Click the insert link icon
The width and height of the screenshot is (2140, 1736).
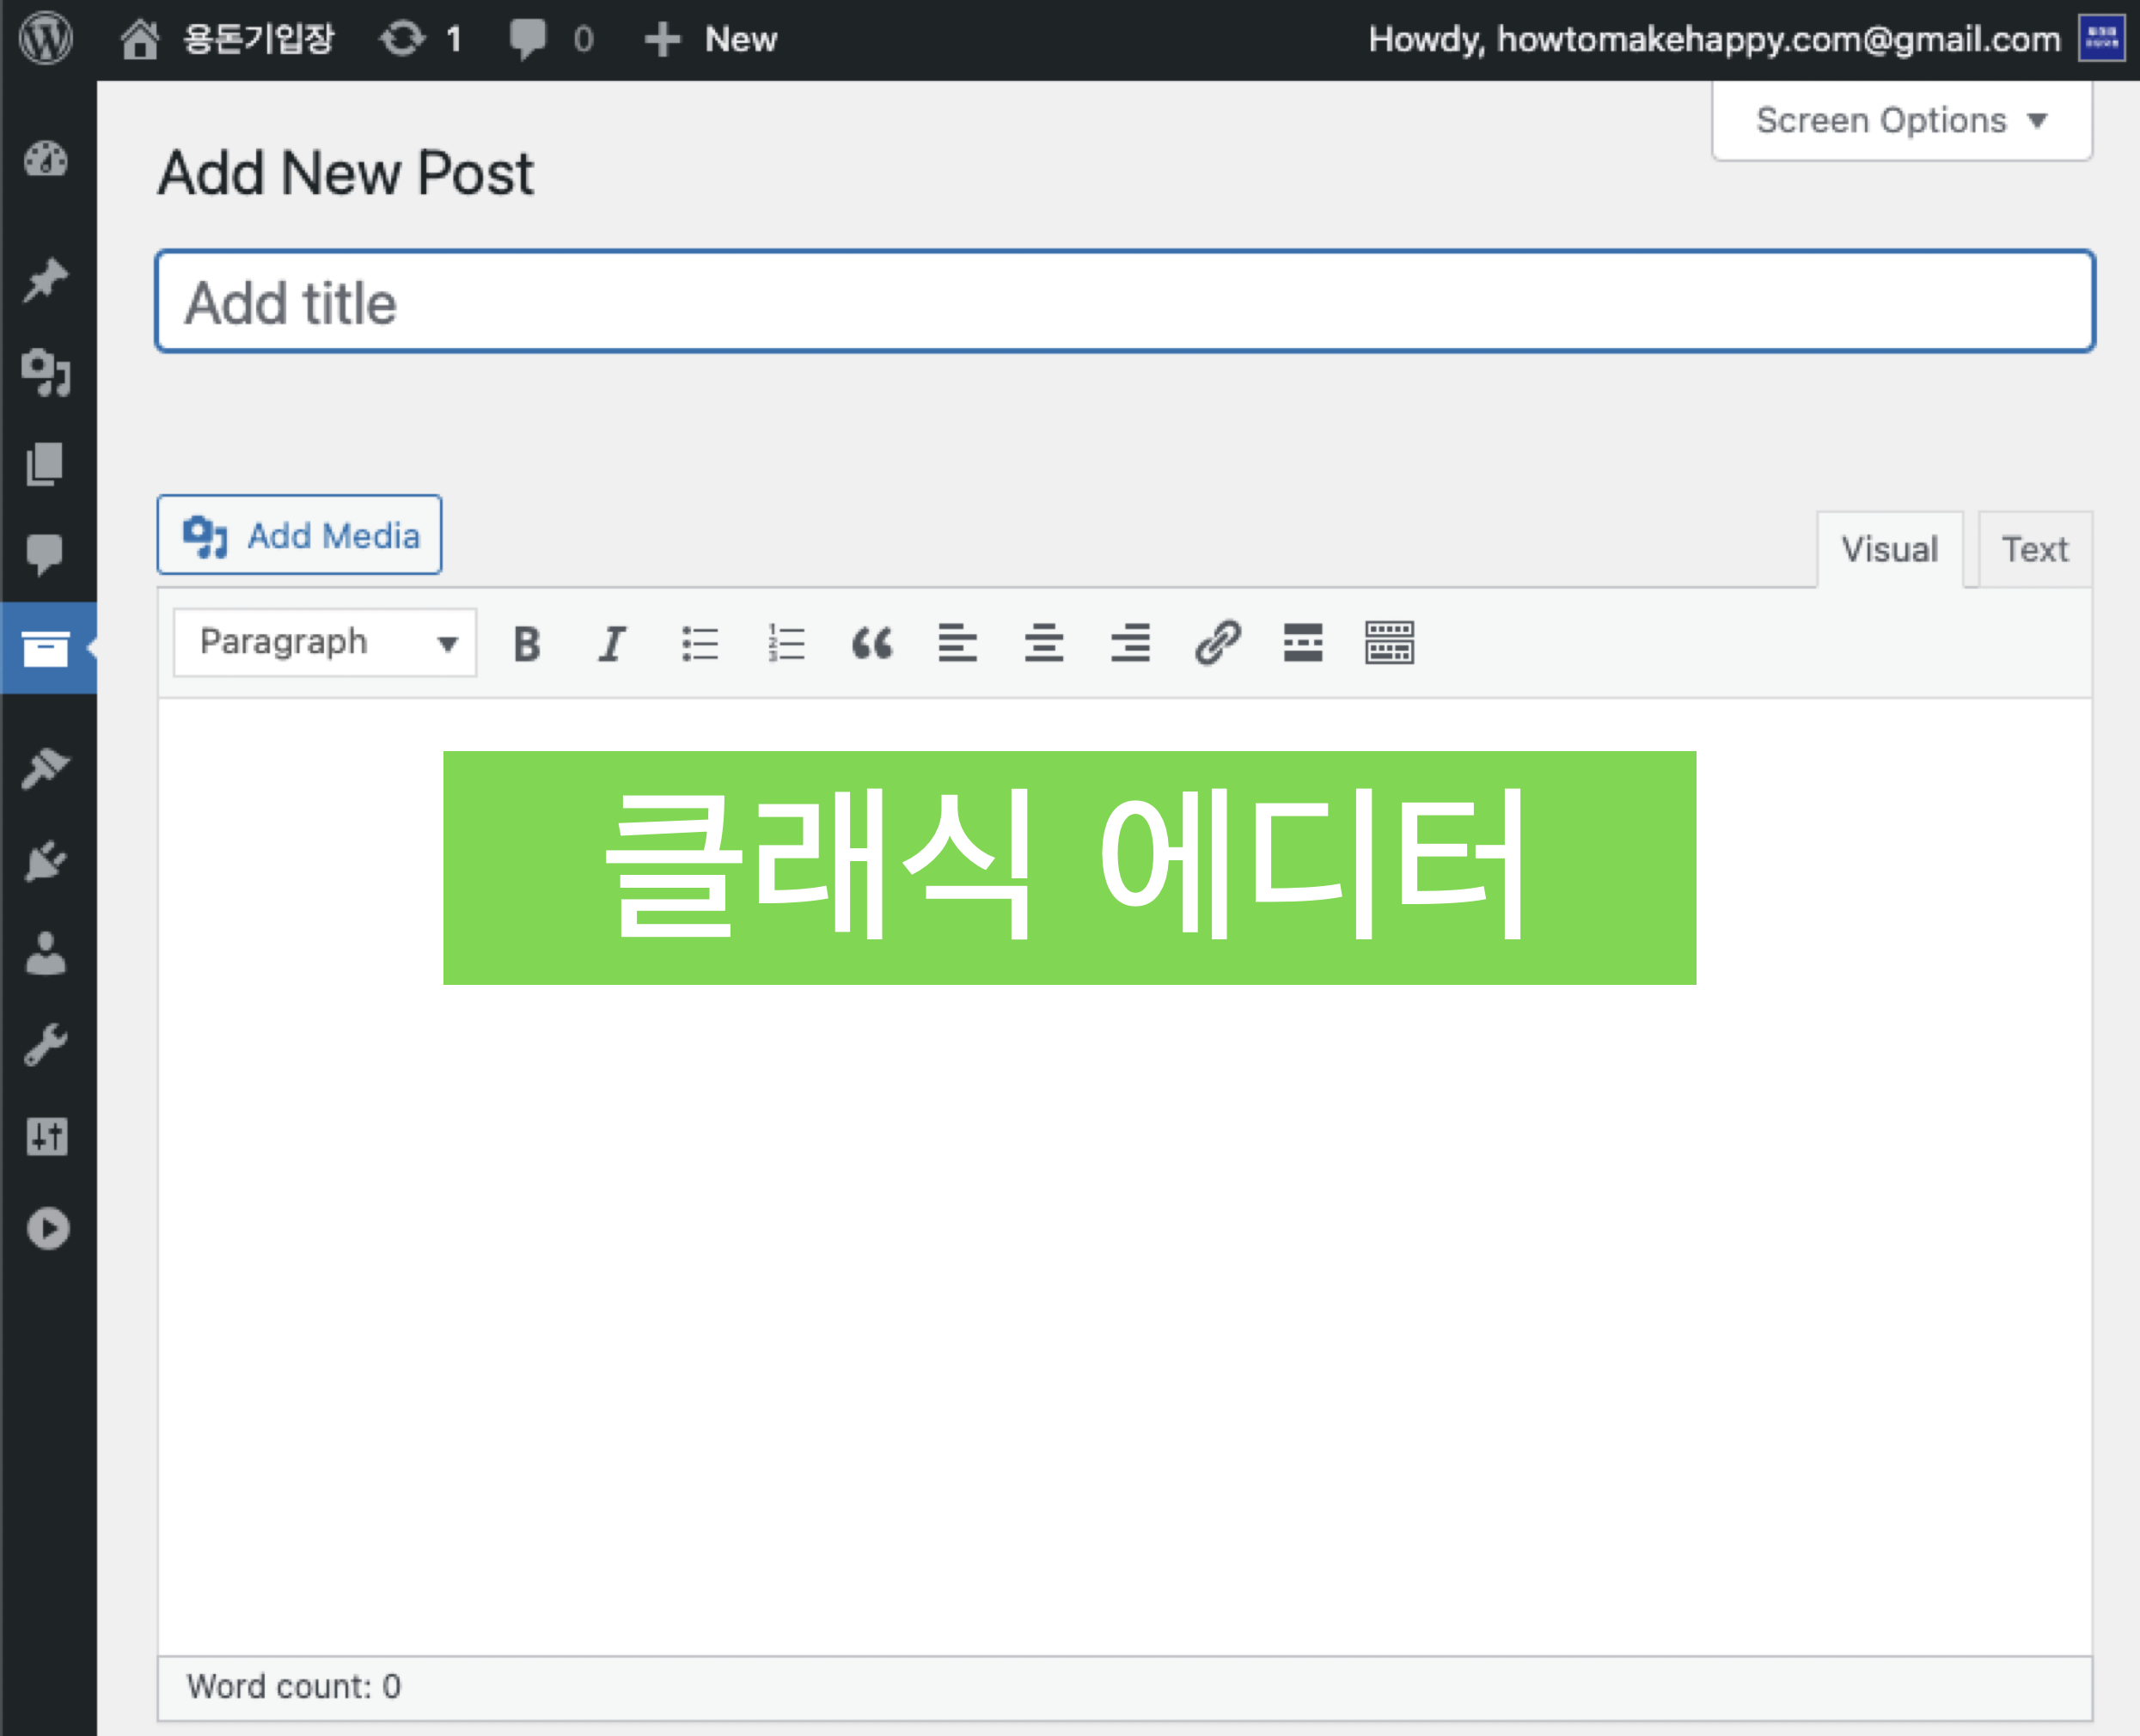(x=1217, y=643)
